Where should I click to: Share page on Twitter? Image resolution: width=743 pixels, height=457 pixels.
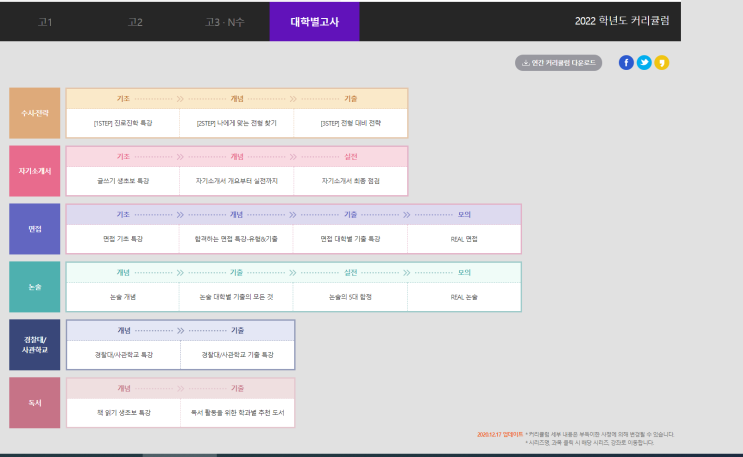pyautogui.click(x=644, y=63)
